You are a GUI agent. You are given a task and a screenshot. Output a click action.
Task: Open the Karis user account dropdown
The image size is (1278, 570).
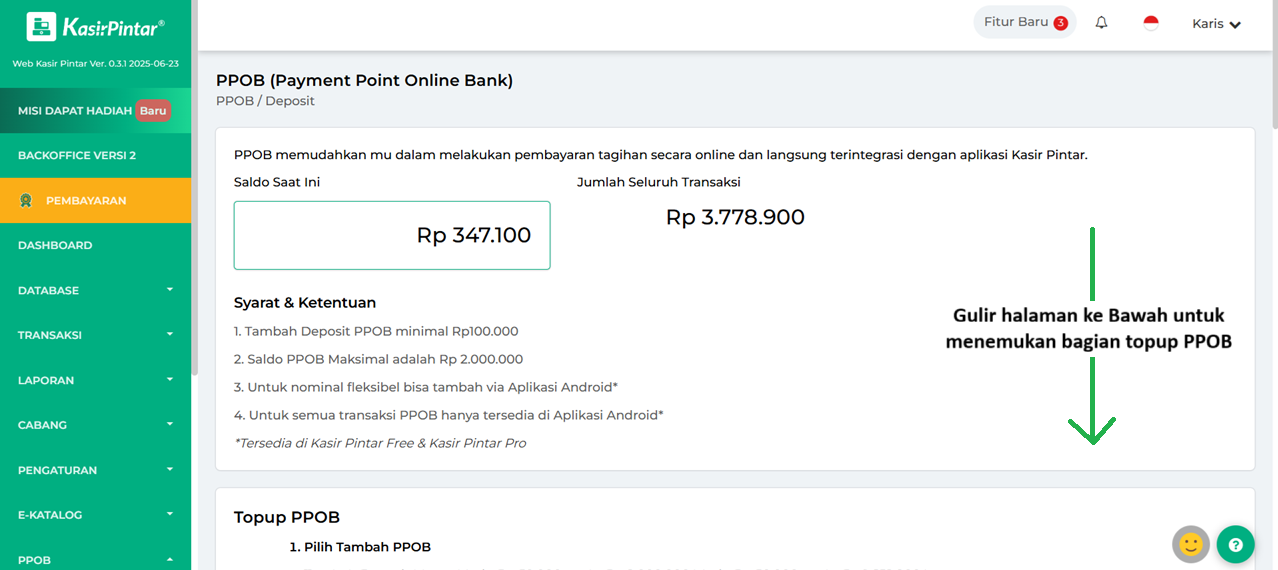pyautogui.click(x=1216, y=24)
